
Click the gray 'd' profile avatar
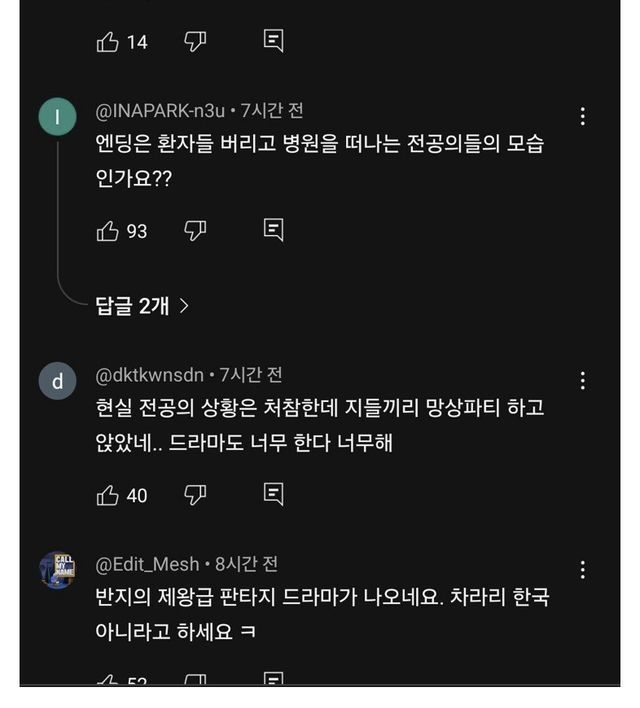tap(57, 381)
